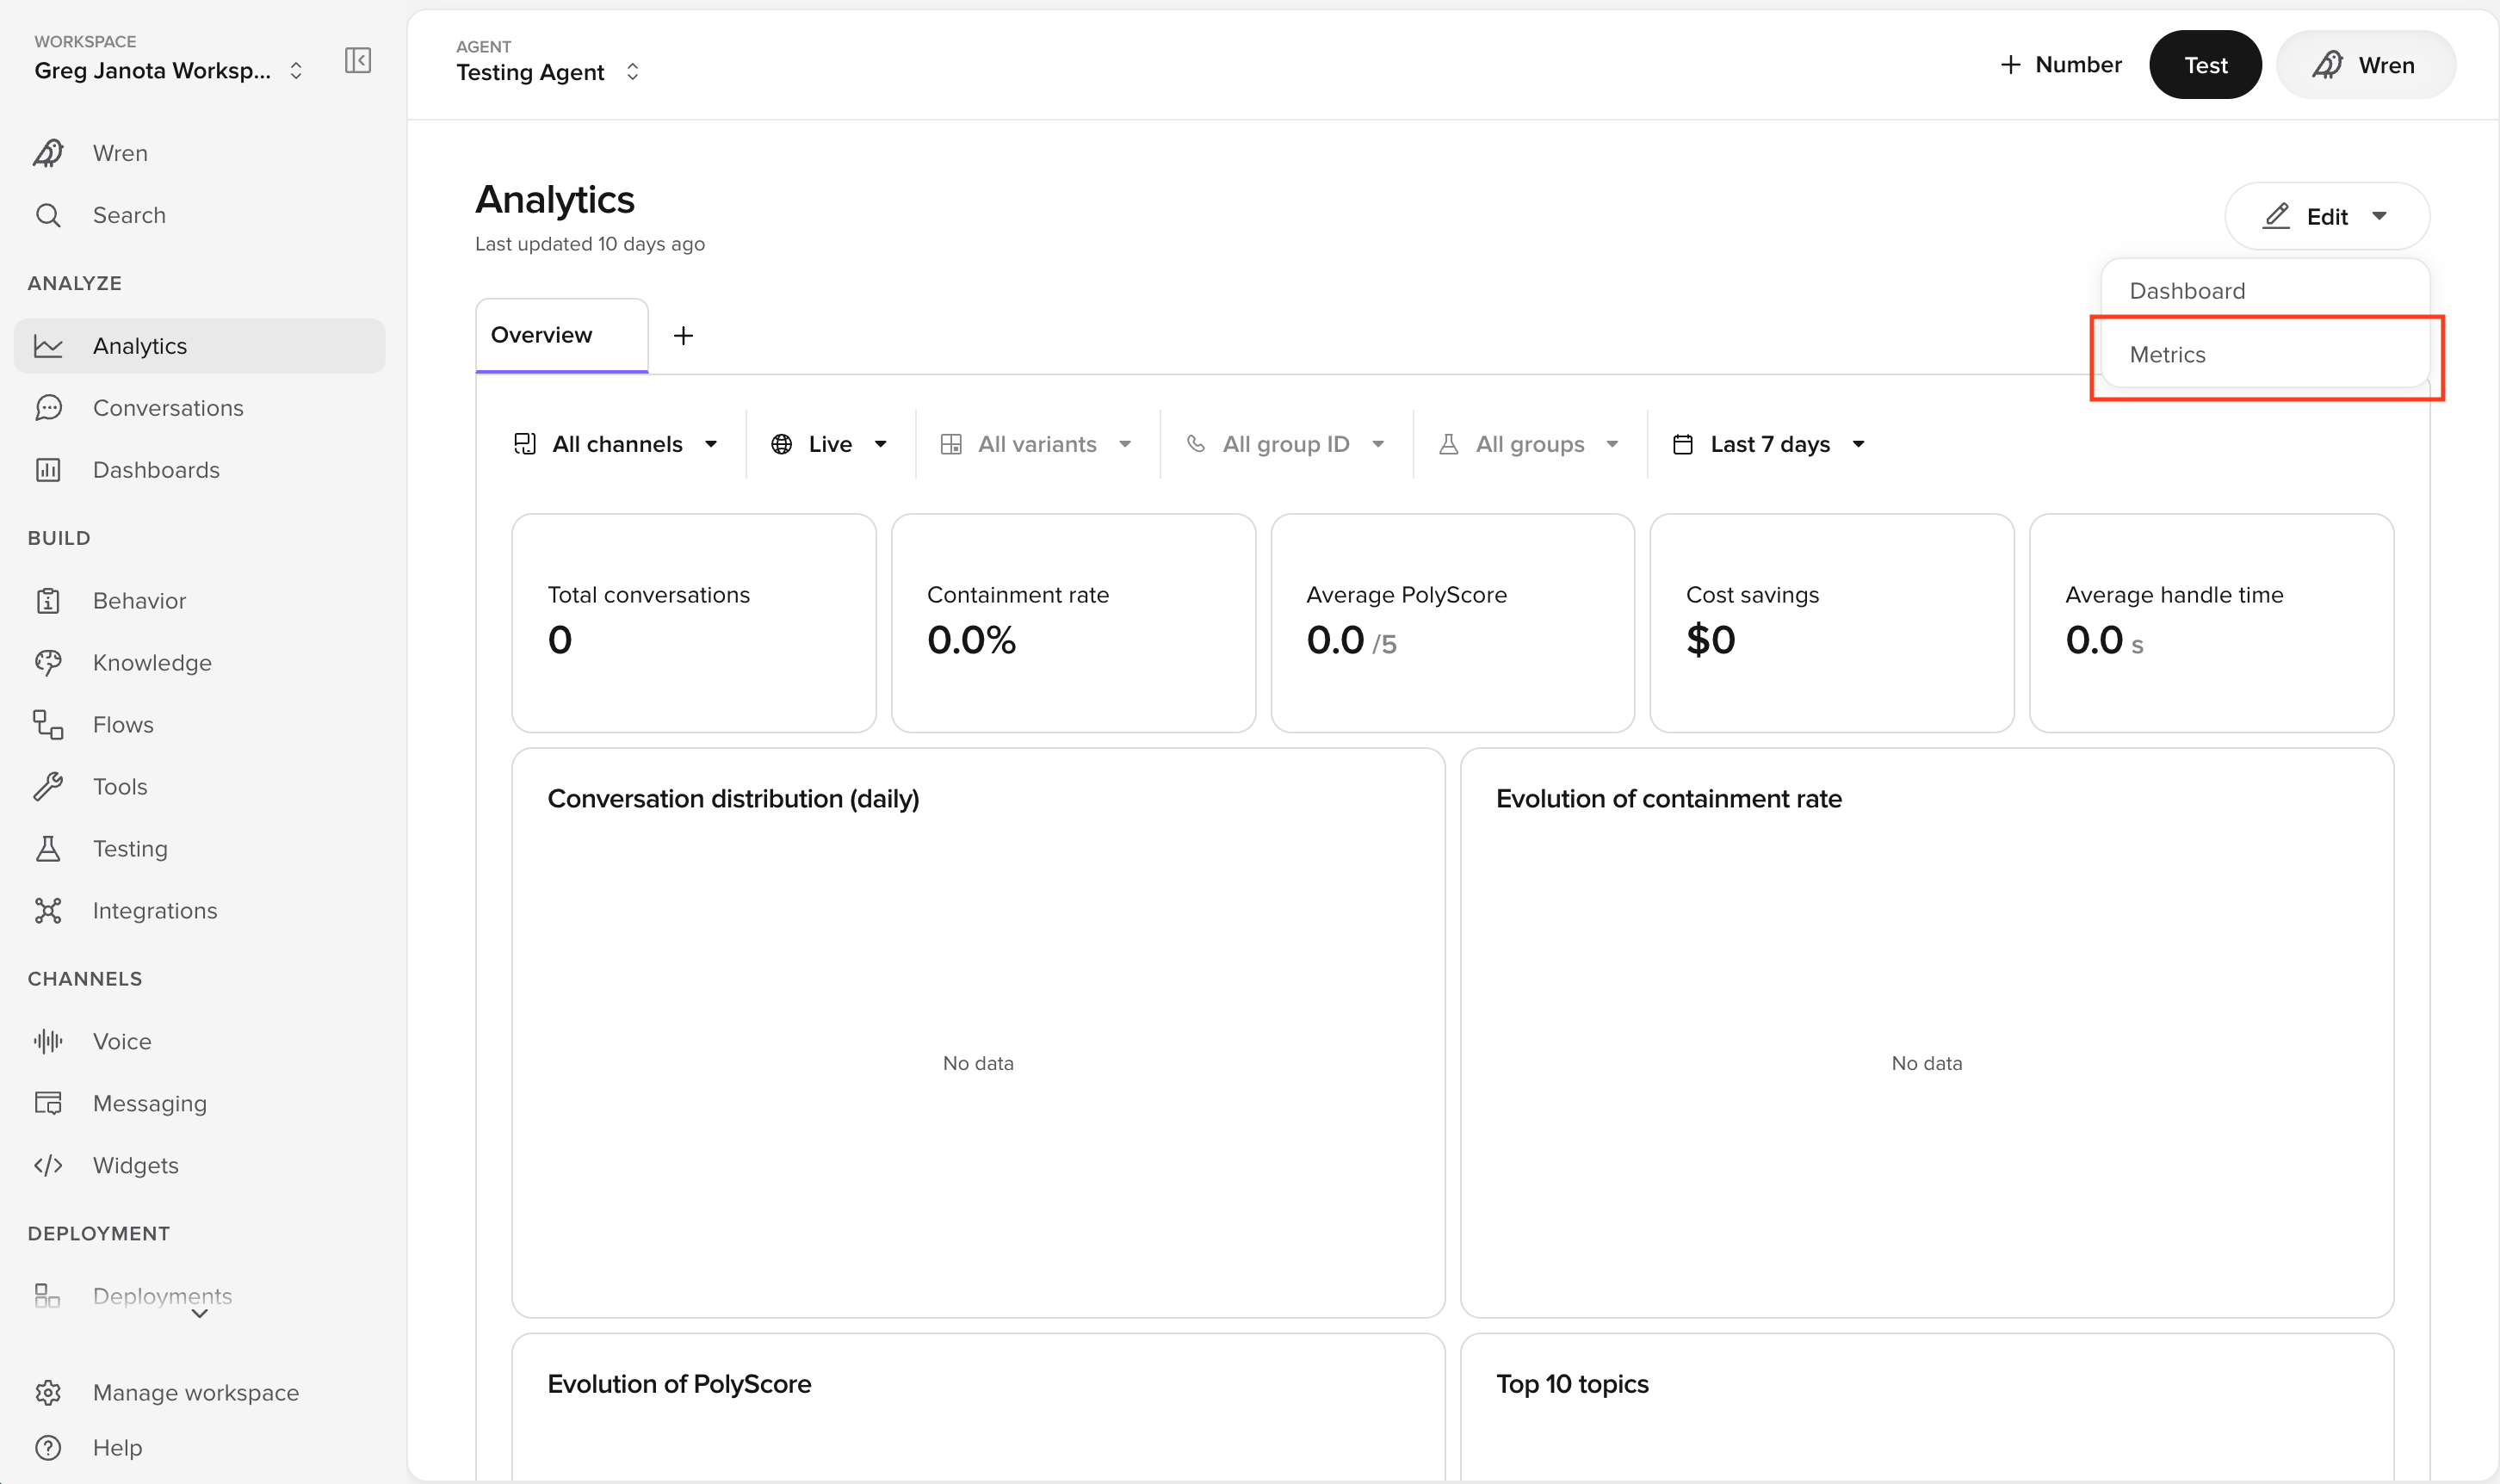2500x1484 pixels.
Task: Click the calendar icon in date filter
Action: click(1683, 444)
